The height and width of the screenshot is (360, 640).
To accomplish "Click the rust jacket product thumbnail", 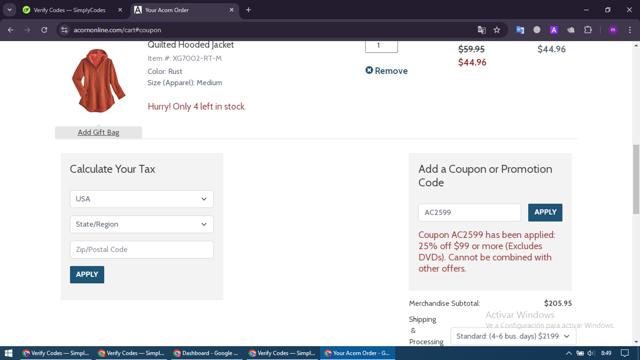I will [x=98, y=80].
